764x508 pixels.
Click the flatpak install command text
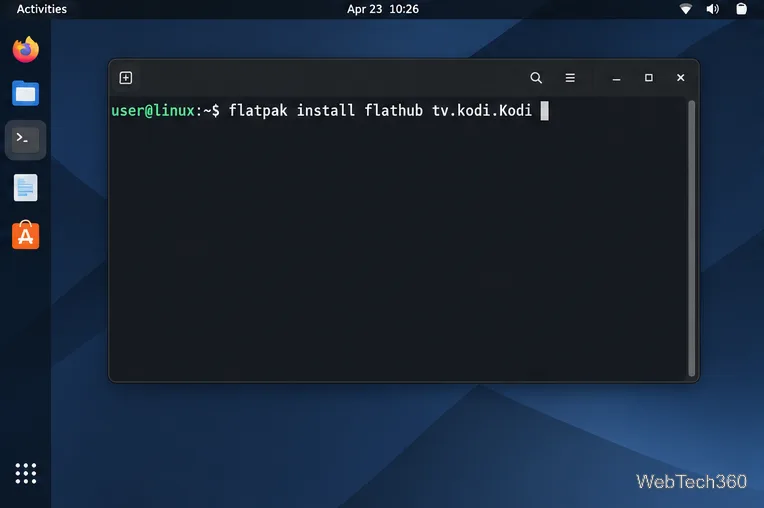380,111
